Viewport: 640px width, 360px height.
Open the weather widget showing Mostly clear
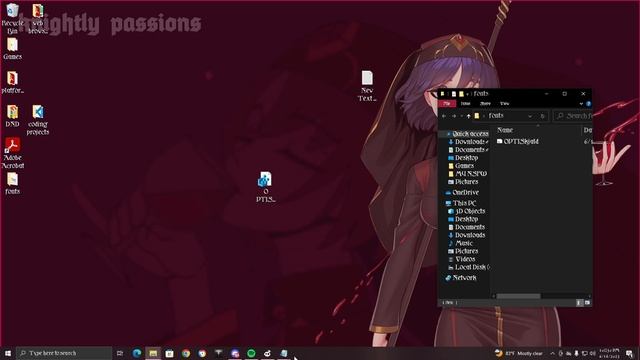519,353
